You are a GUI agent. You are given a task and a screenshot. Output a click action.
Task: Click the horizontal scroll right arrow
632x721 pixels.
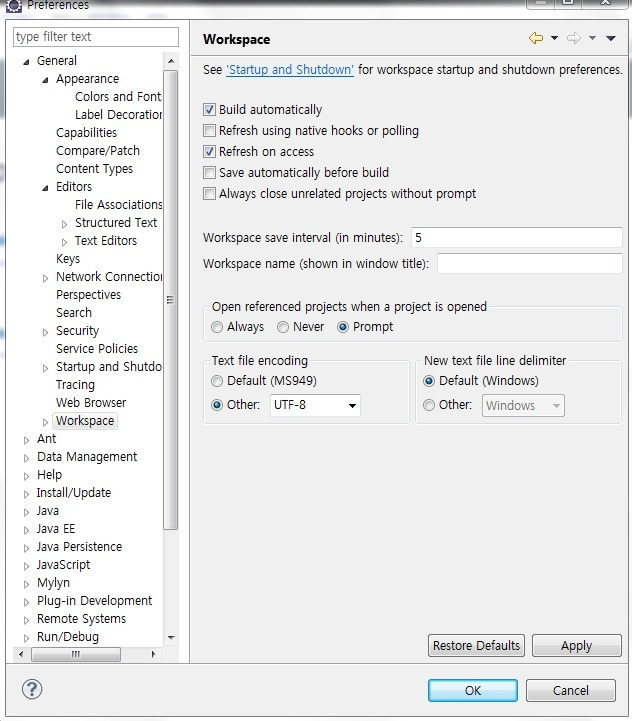(x=153, y=654)
